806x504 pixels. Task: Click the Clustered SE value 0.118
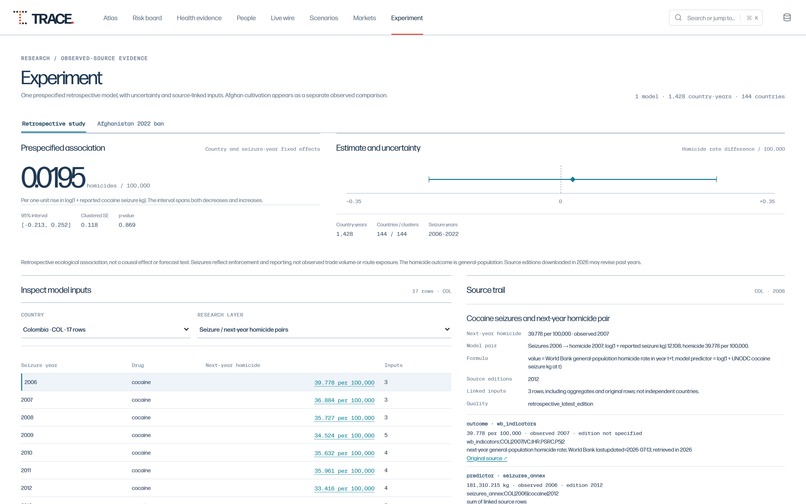(89, 225)
